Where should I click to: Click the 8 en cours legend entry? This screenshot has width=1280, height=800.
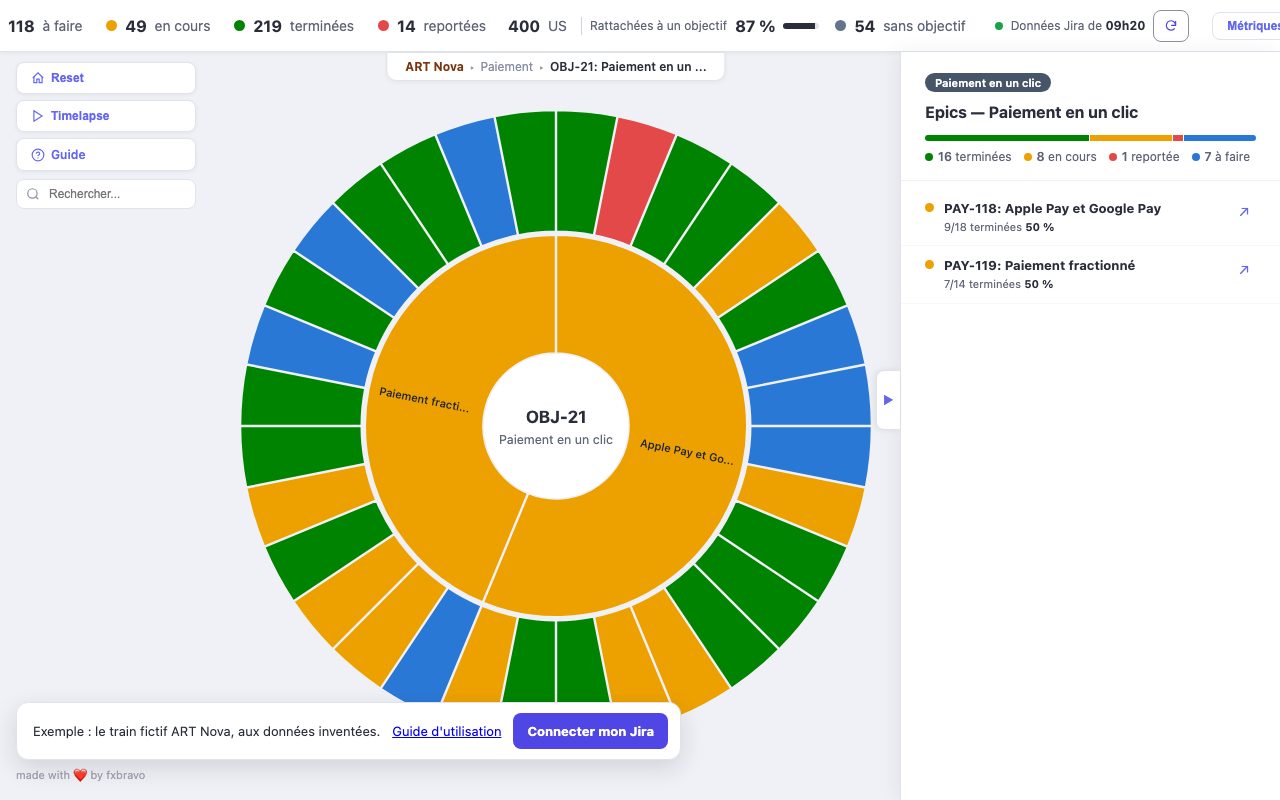(x=1060, y=157)
